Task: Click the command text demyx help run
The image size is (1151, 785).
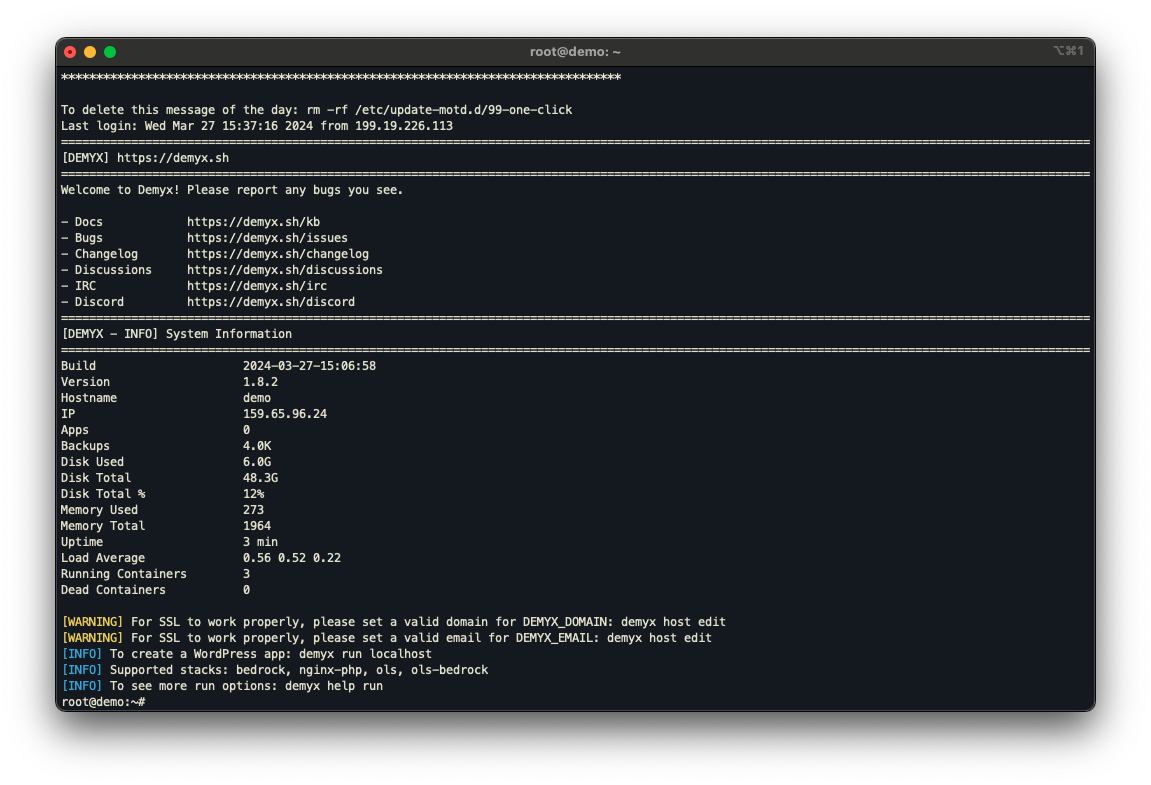Action: coord(334,686)
